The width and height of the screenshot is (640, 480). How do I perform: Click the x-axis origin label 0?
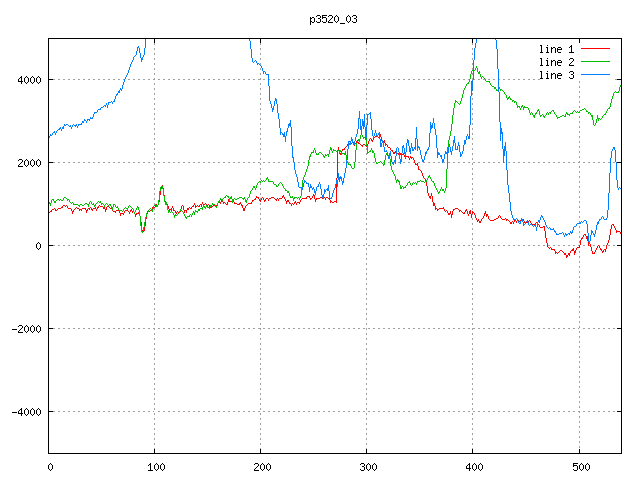pyautogui.click(x=50, y=467)
